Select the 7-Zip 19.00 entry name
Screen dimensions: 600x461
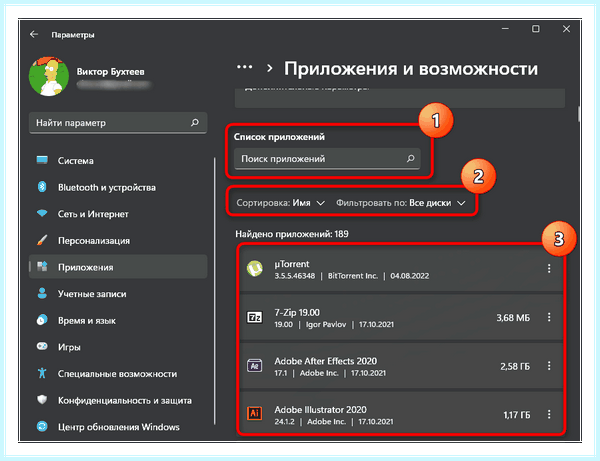click(x=297, y=313)
